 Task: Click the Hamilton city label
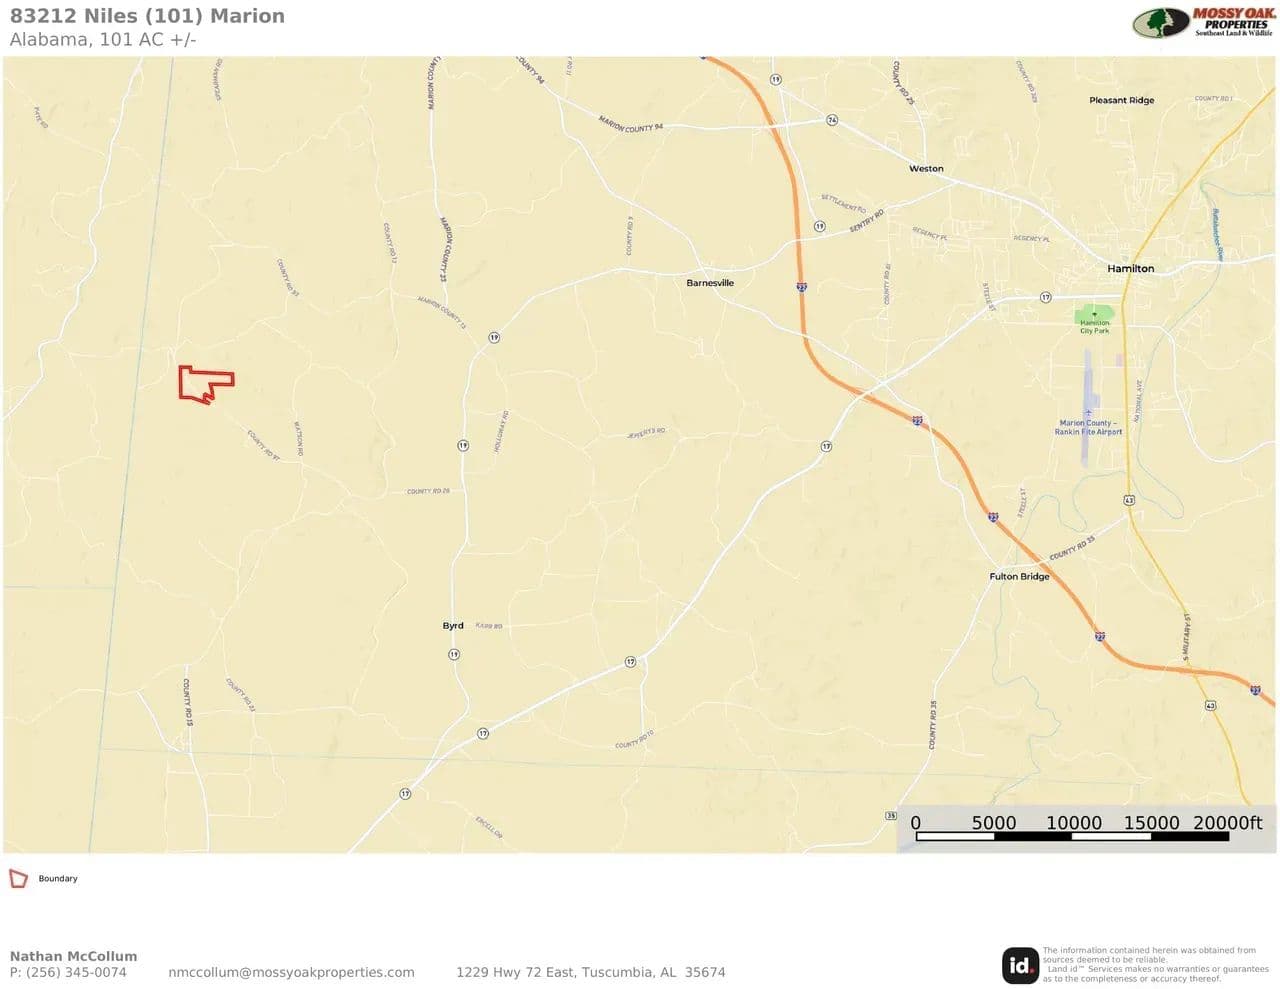point(1130,269)
